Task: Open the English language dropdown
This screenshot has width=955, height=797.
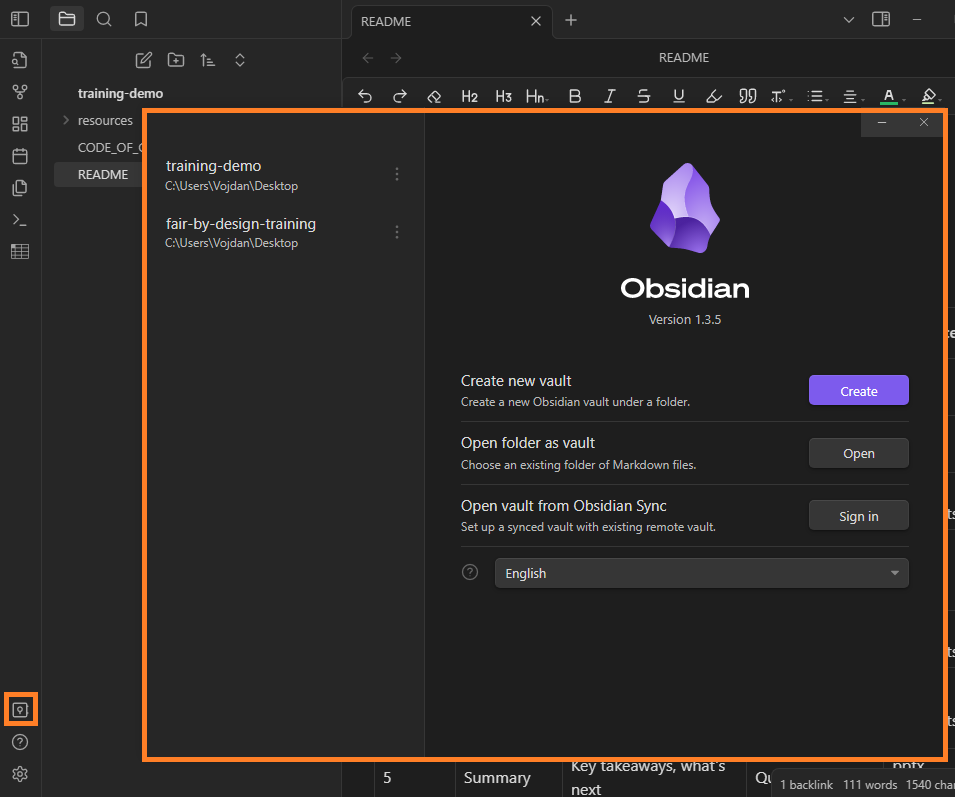Action: [701, 572]
